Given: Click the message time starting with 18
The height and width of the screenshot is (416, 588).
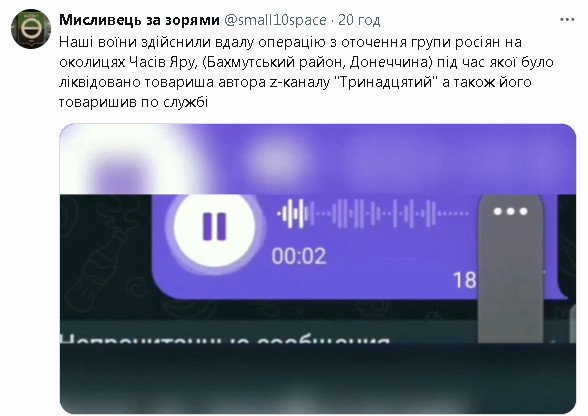Looking at the screenshot, I should [465, 280].
